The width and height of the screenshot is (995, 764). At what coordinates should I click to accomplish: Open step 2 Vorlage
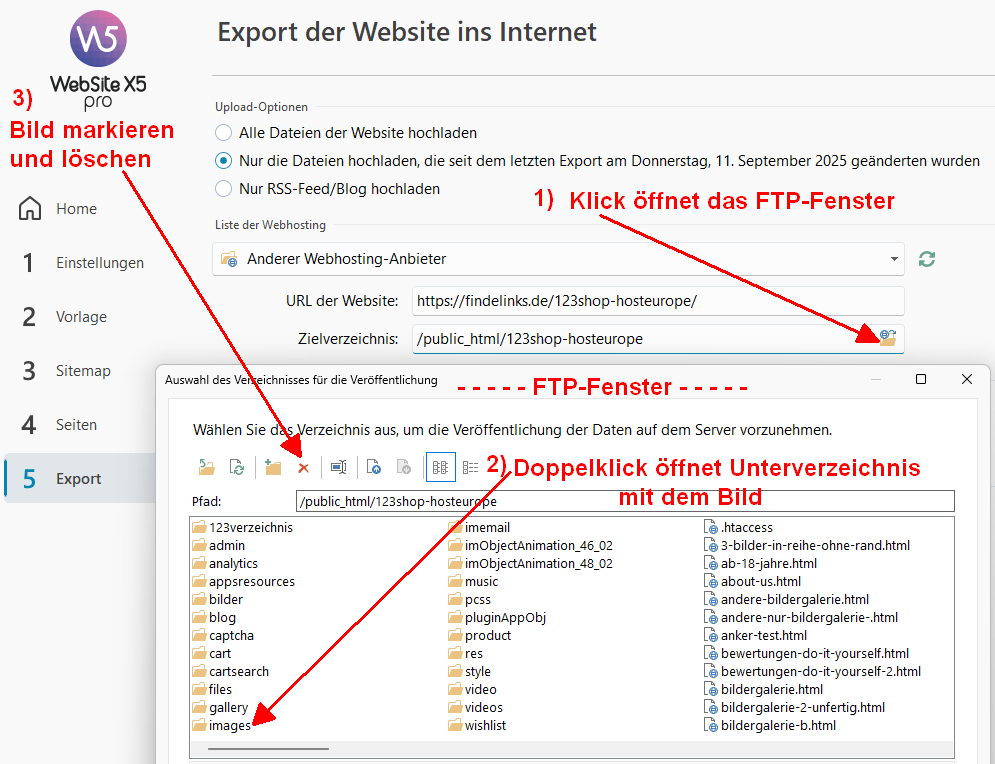[x=65, y=317]
